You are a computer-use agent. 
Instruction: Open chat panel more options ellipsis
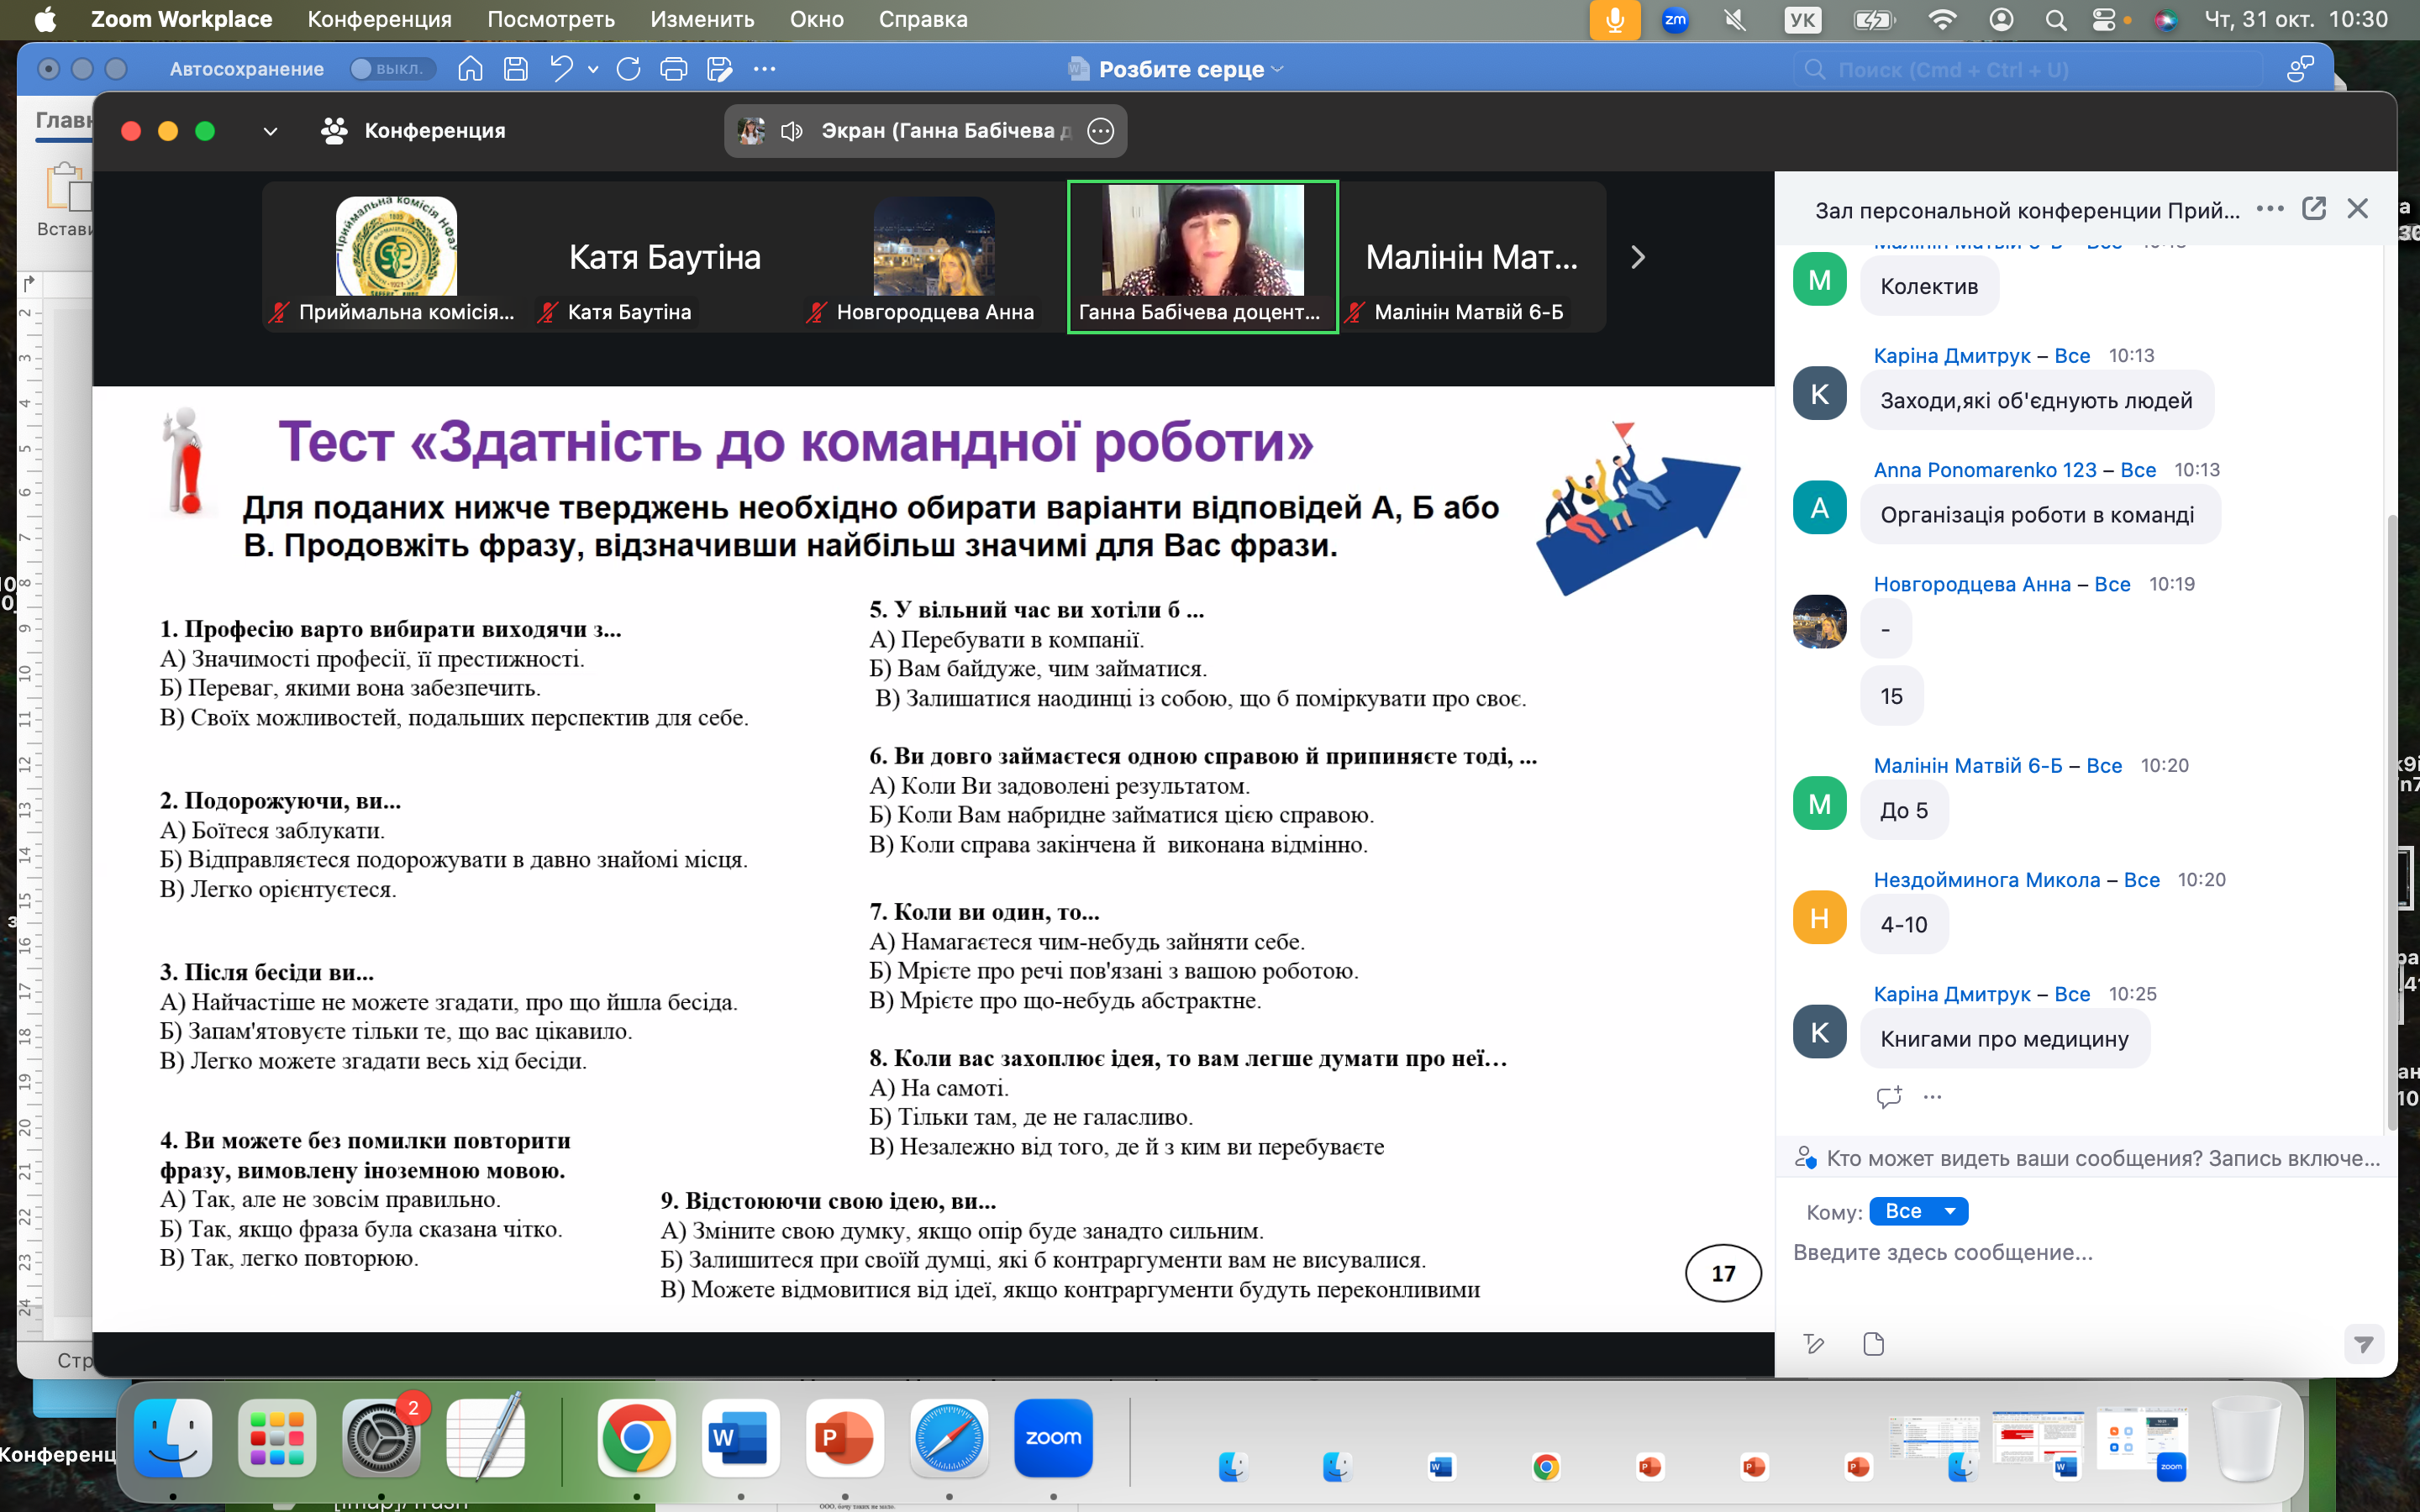[x=2270, y=208]
